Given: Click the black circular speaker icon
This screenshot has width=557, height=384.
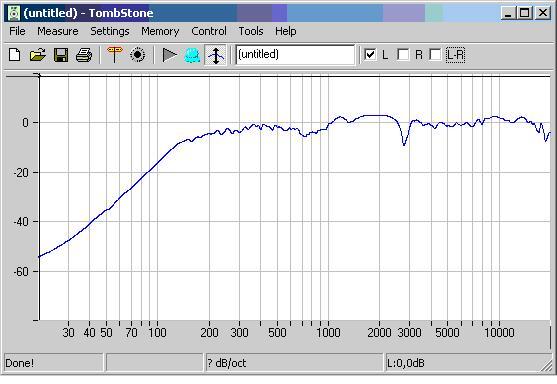Looking at the screenshot, I should click(x=137, y=55).
